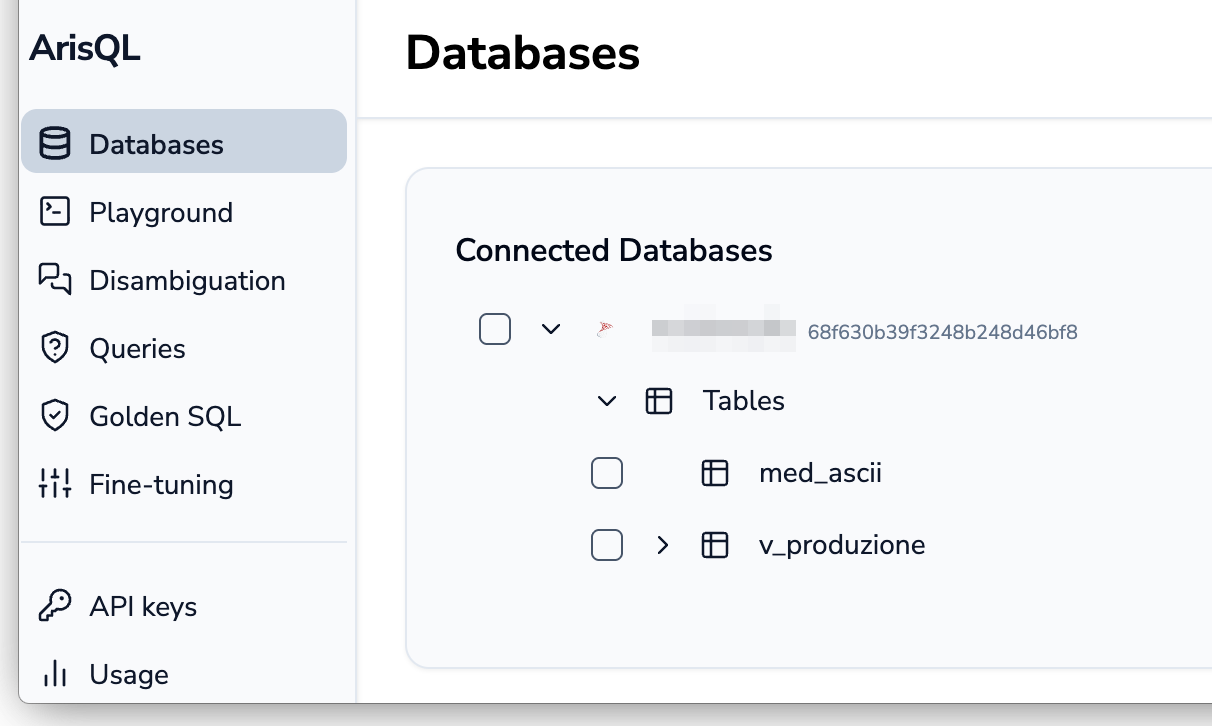
Task: Select the v_produzione table checkbox
Action: [x=607, y=545]
